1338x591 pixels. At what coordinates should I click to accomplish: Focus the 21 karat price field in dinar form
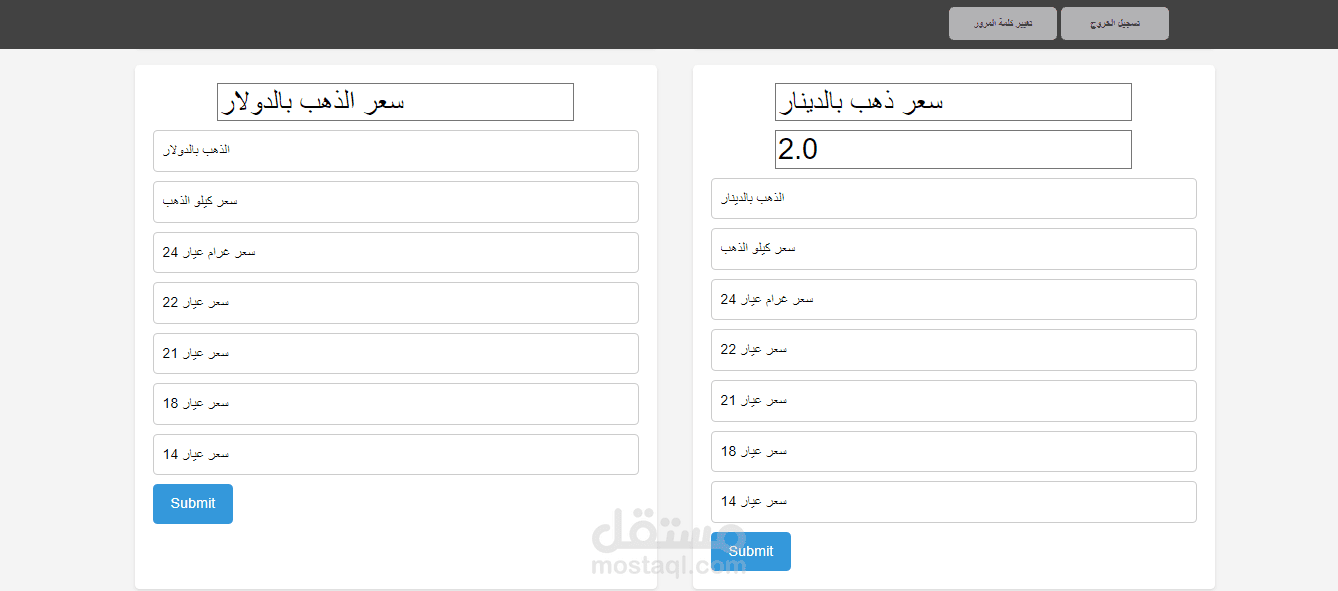953,400
